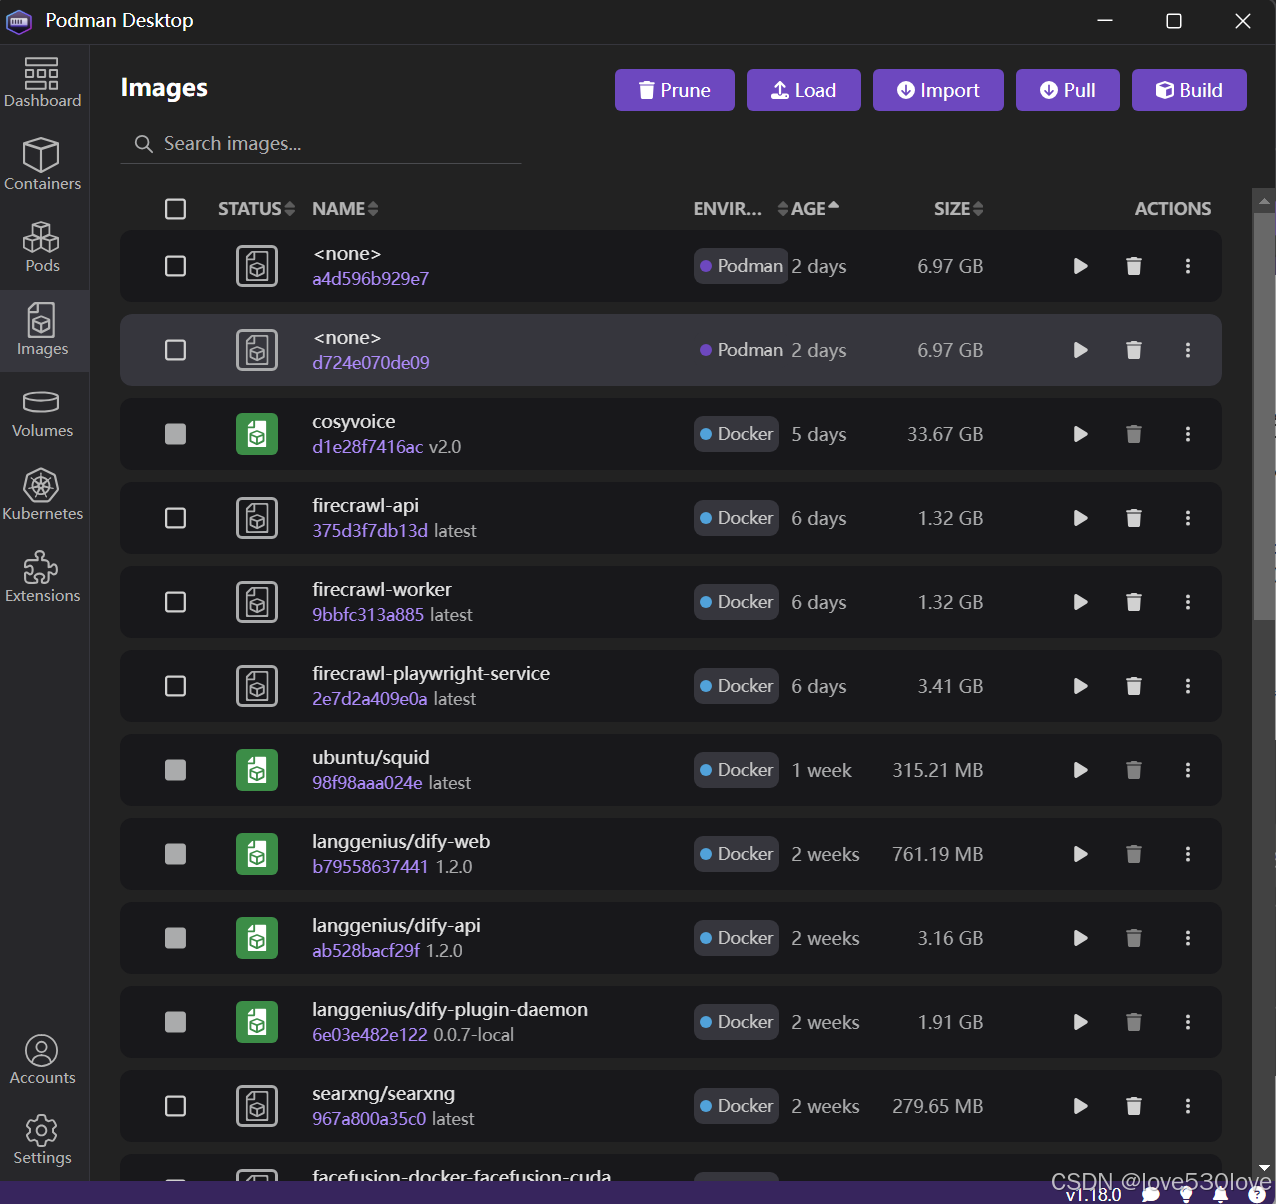The height and width of the screenshot is (1204, 1276).
Task: Run image a4d596b929e7
Action: [1081, 266]
